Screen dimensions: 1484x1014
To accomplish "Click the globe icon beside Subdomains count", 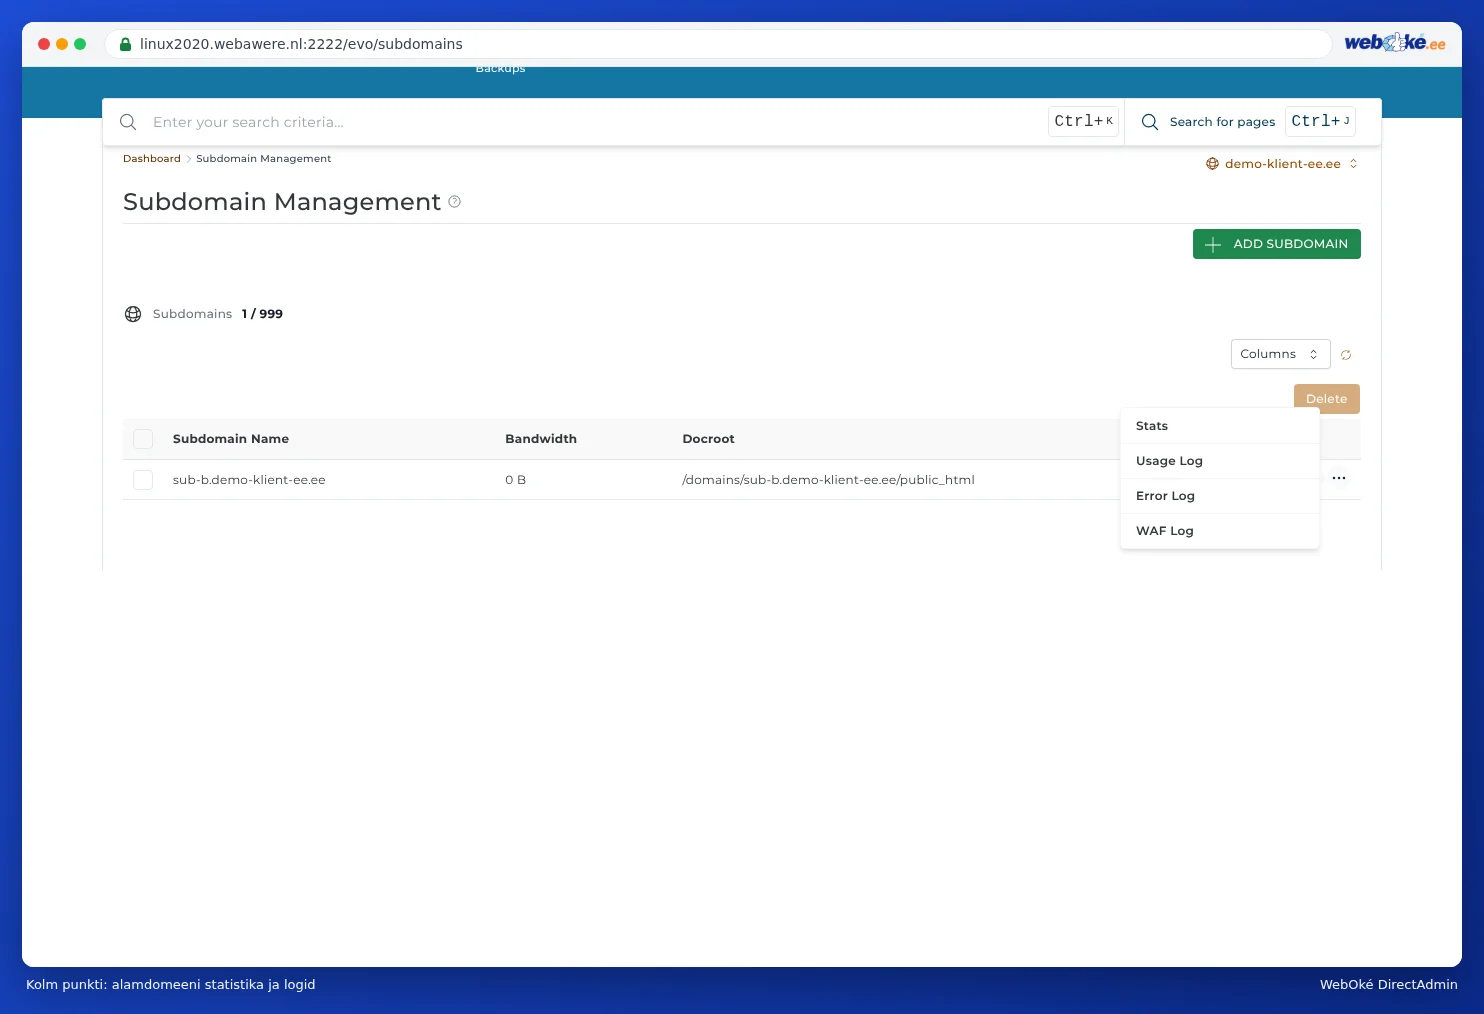I will (133, 314).
